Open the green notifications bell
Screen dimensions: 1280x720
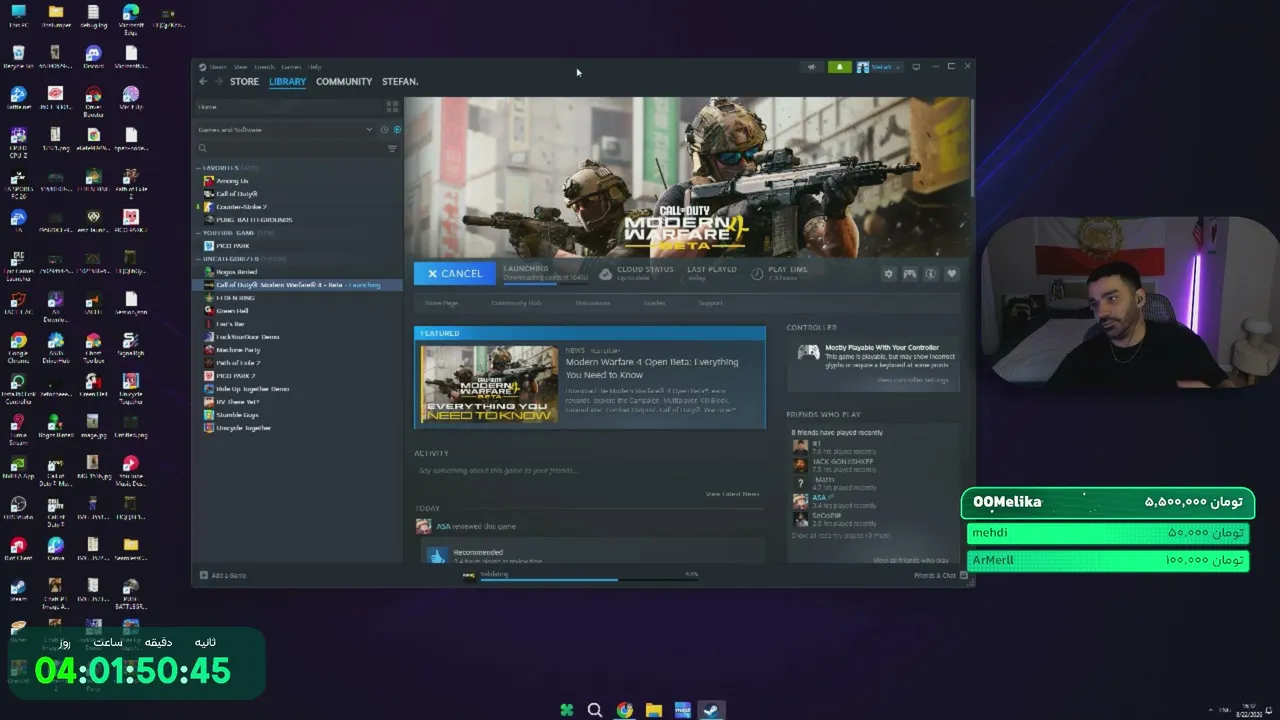840,67
